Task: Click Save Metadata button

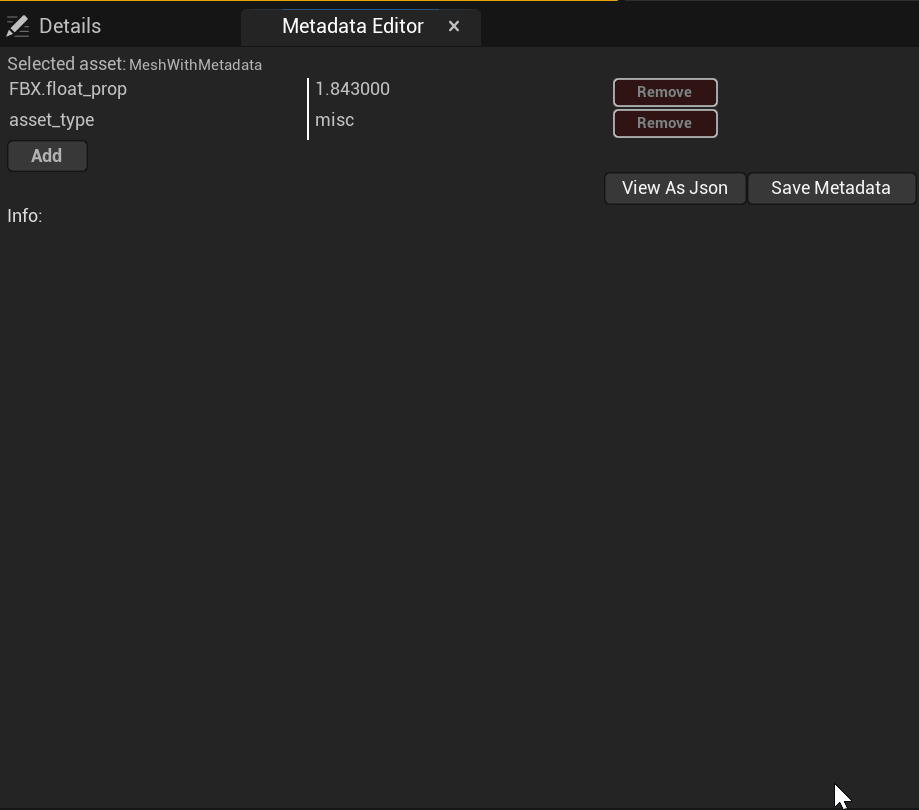Action: tap(831, 188)
